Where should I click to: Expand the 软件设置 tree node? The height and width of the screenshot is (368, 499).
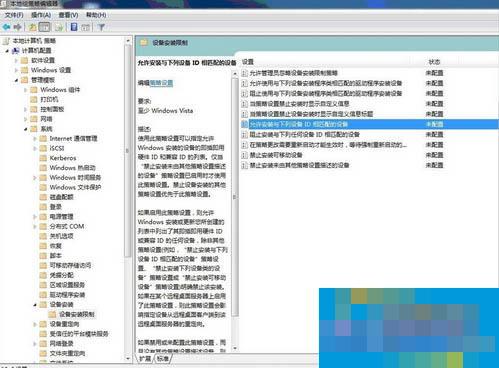[16, 60]
